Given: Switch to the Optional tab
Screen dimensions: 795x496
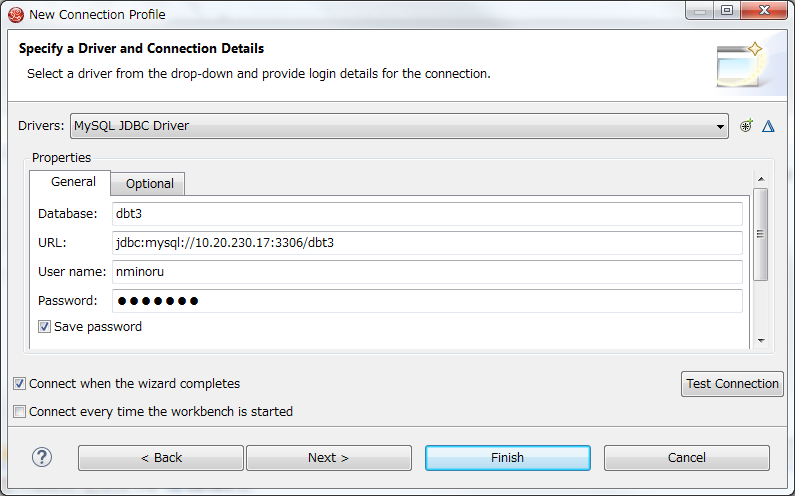Looking at the screenshot, I should click(x=150, y=184).
